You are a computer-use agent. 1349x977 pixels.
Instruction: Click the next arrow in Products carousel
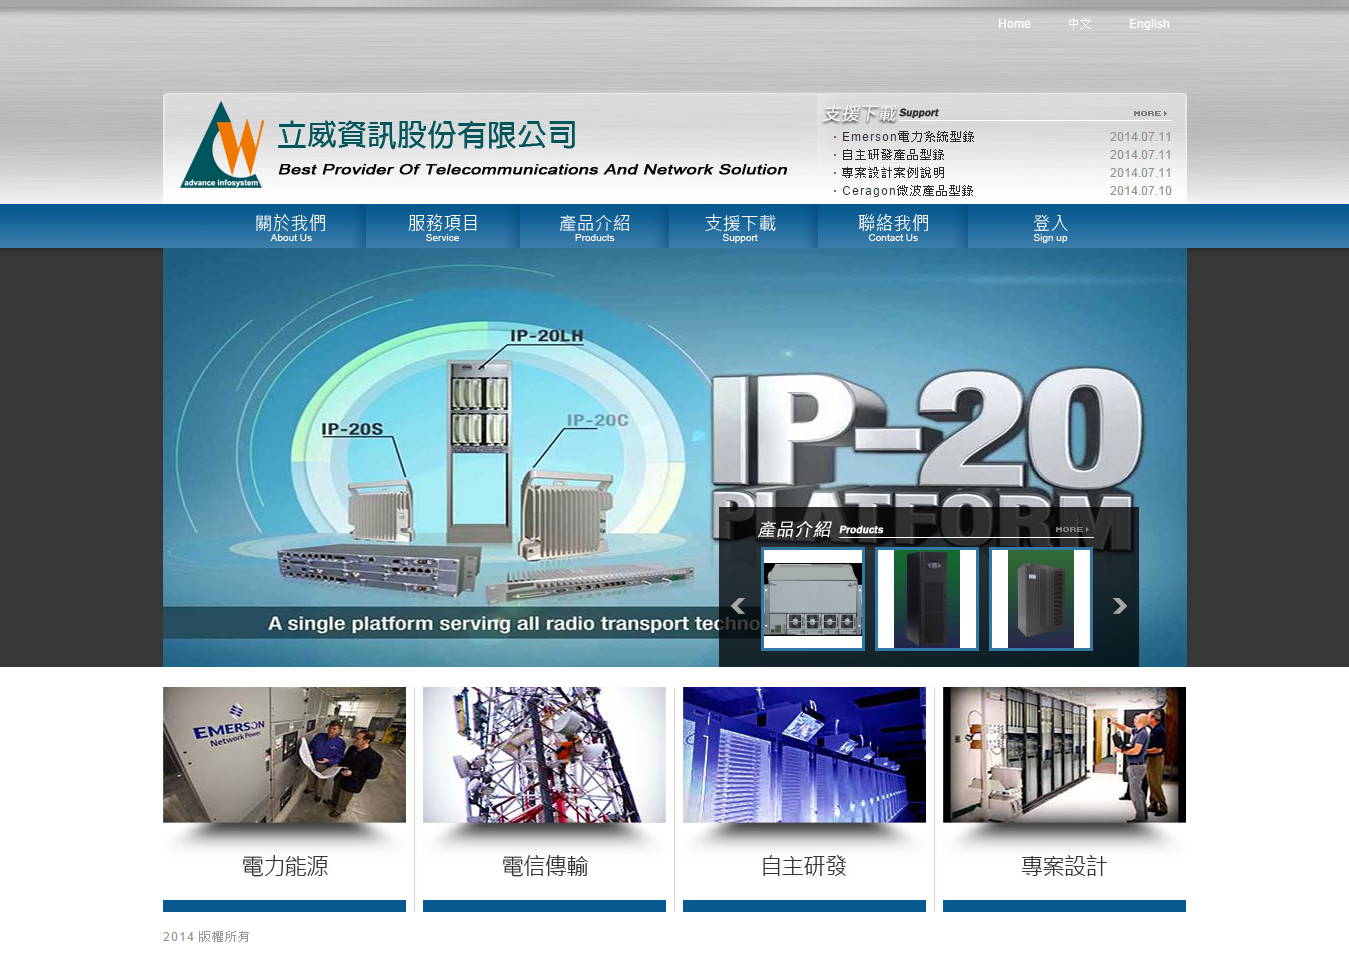1119,605
